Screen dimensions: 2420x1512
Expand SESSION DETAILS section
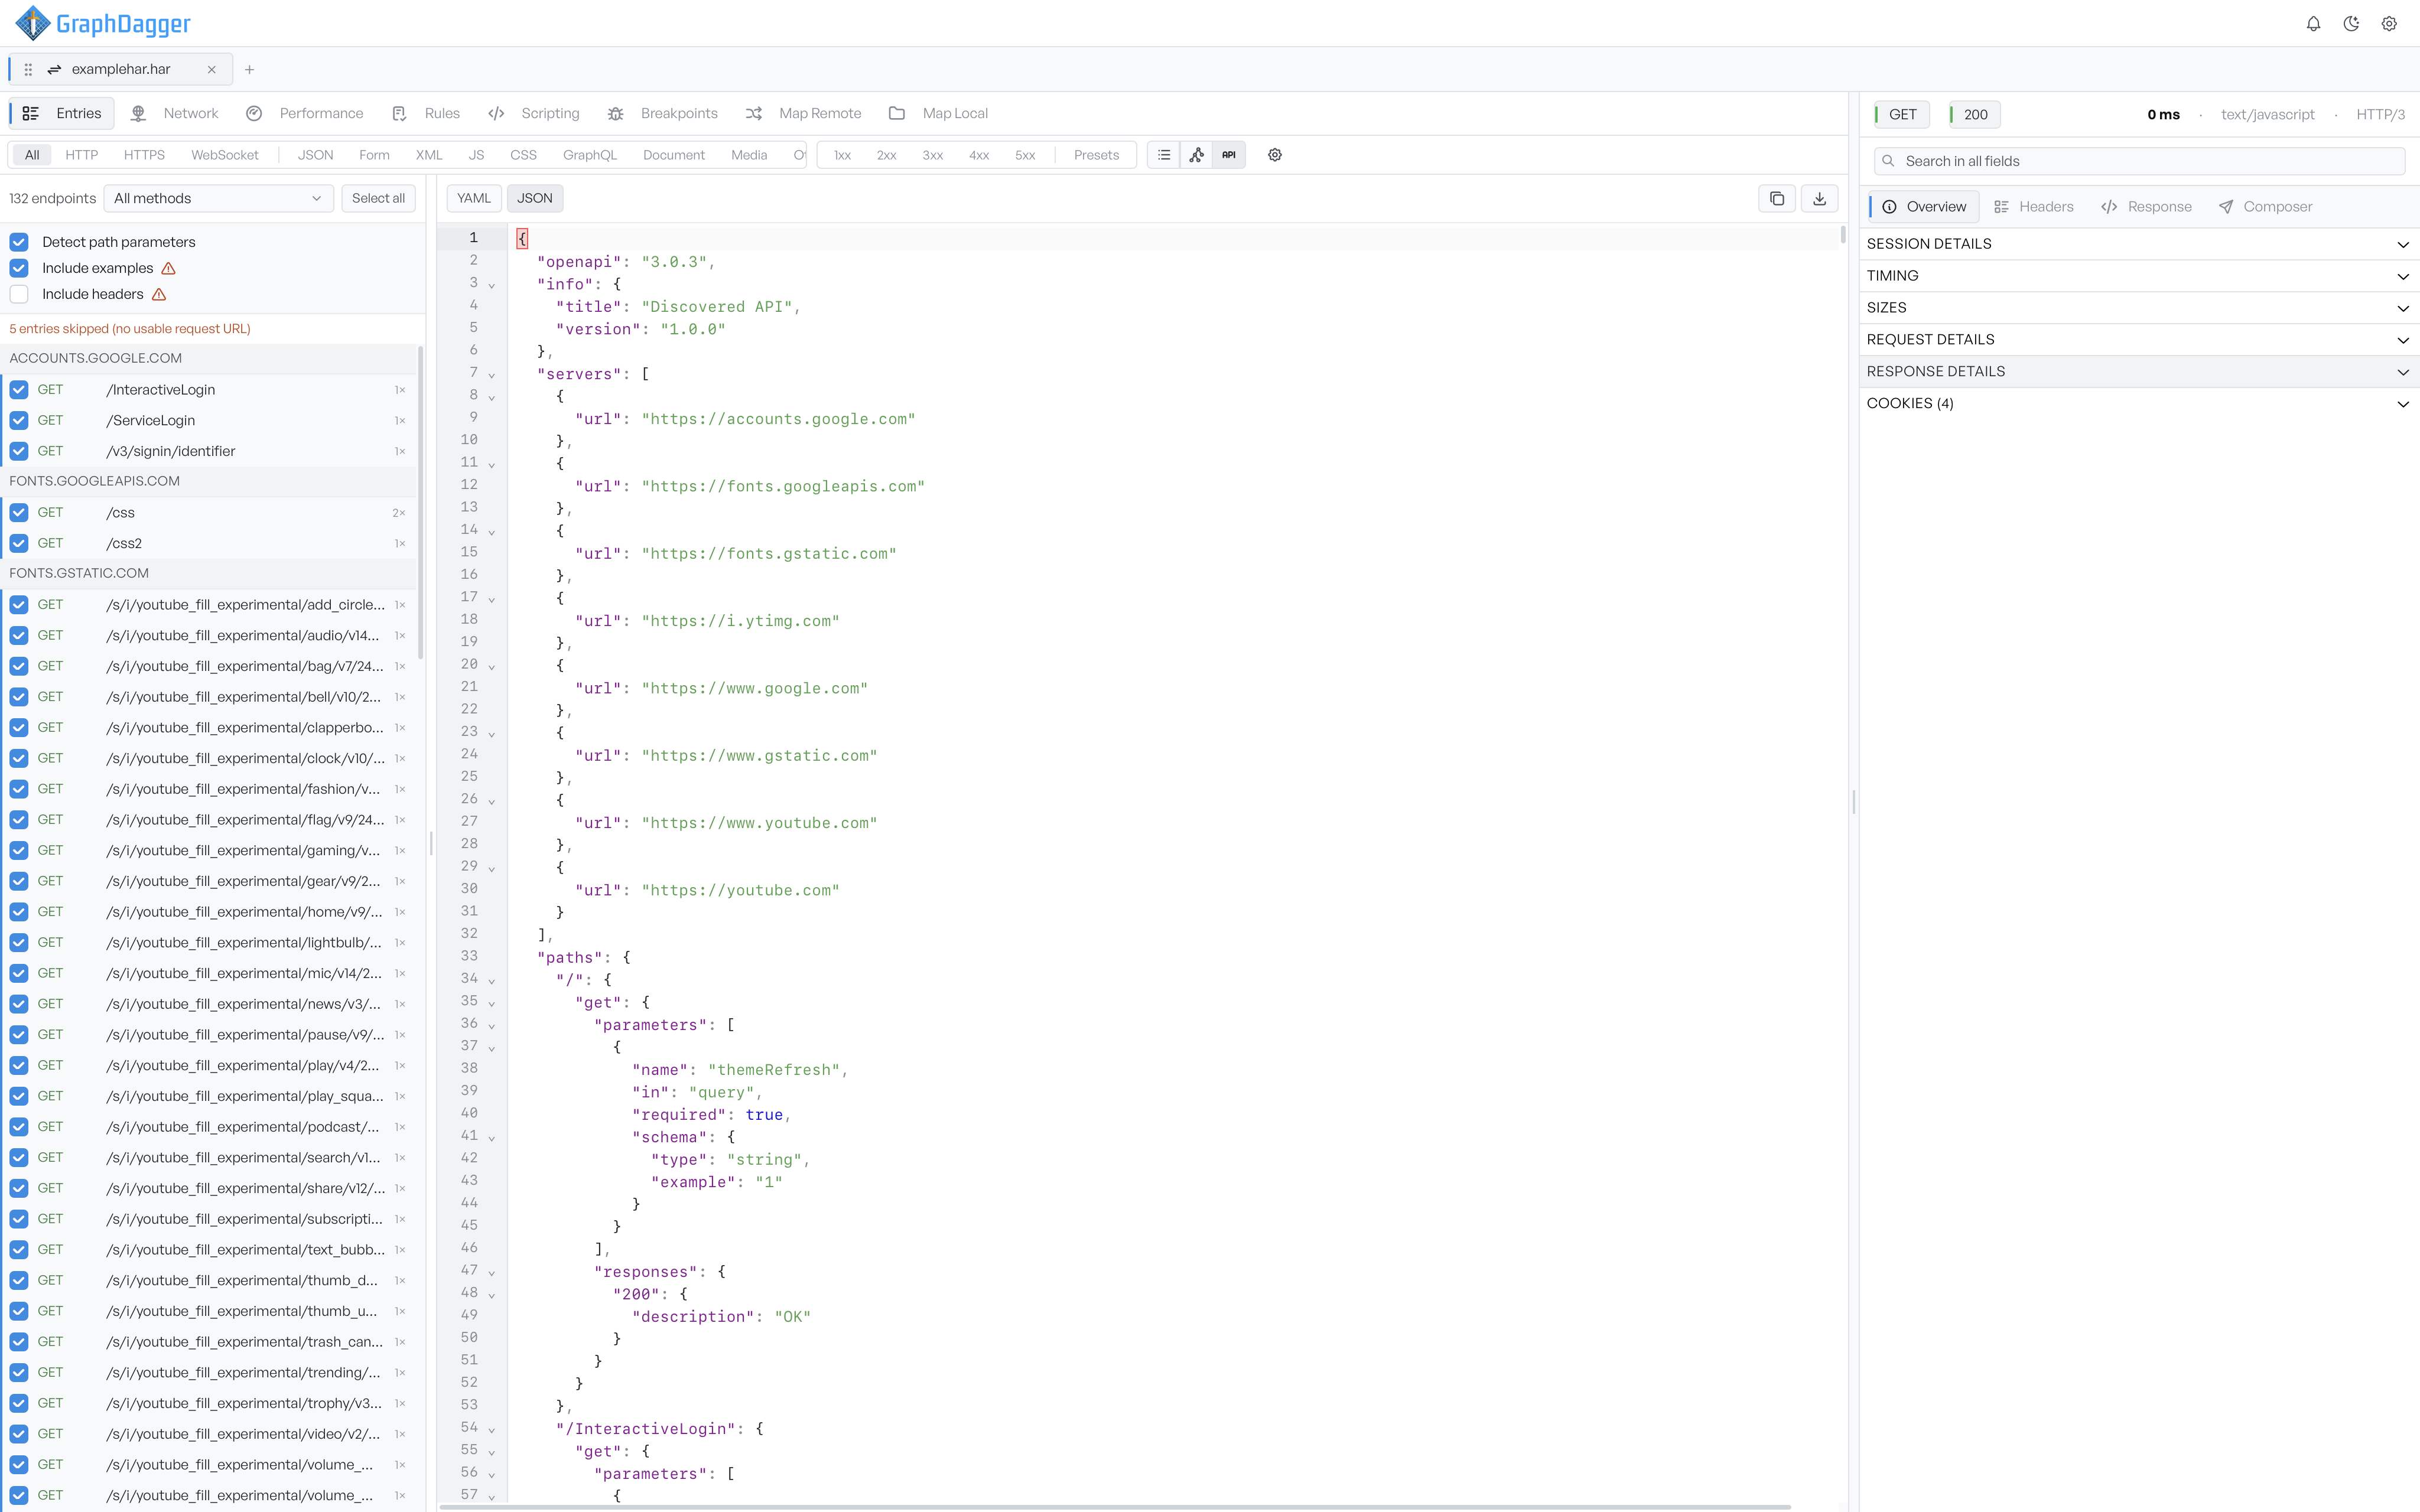point(2139,244)
